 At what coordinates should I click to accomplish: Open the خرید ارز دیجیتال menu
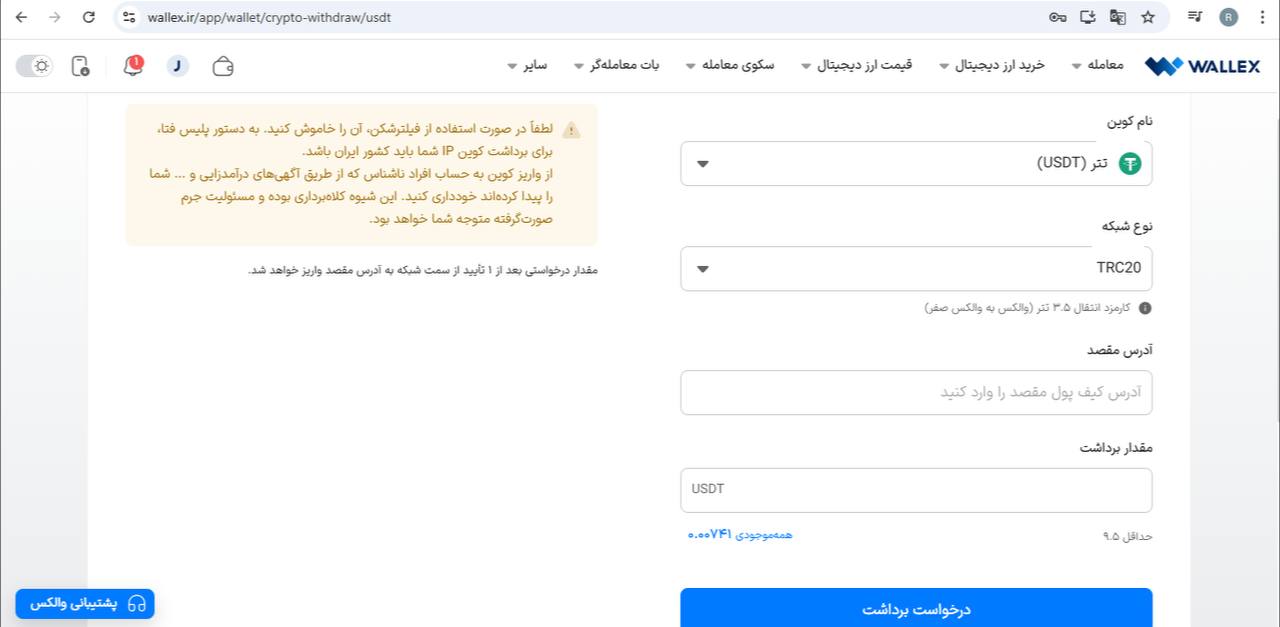[992, 65]
